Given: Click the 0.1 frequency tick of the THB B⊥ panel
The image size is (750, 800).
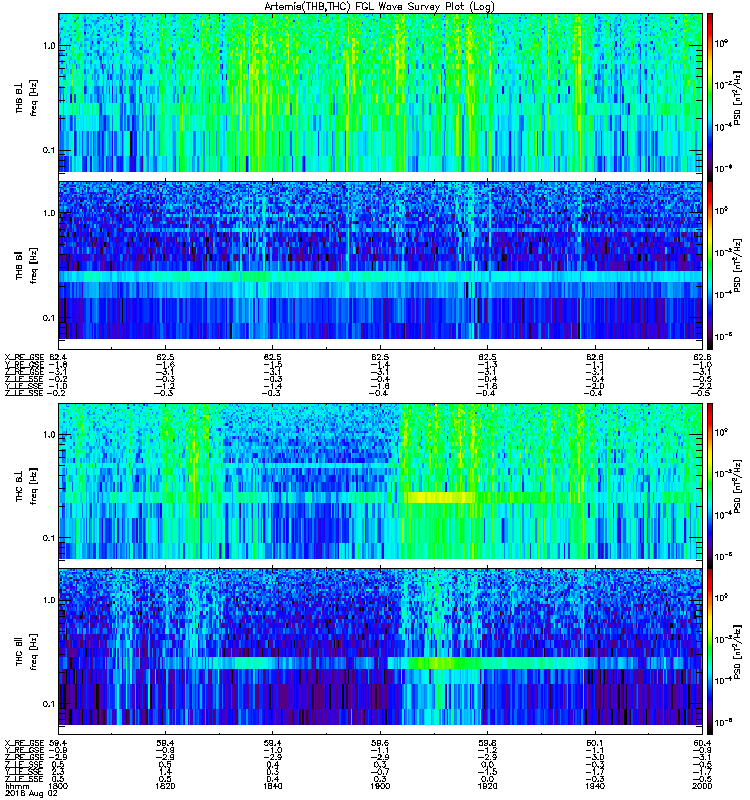Looking at the screenshot, I should 49,151.
